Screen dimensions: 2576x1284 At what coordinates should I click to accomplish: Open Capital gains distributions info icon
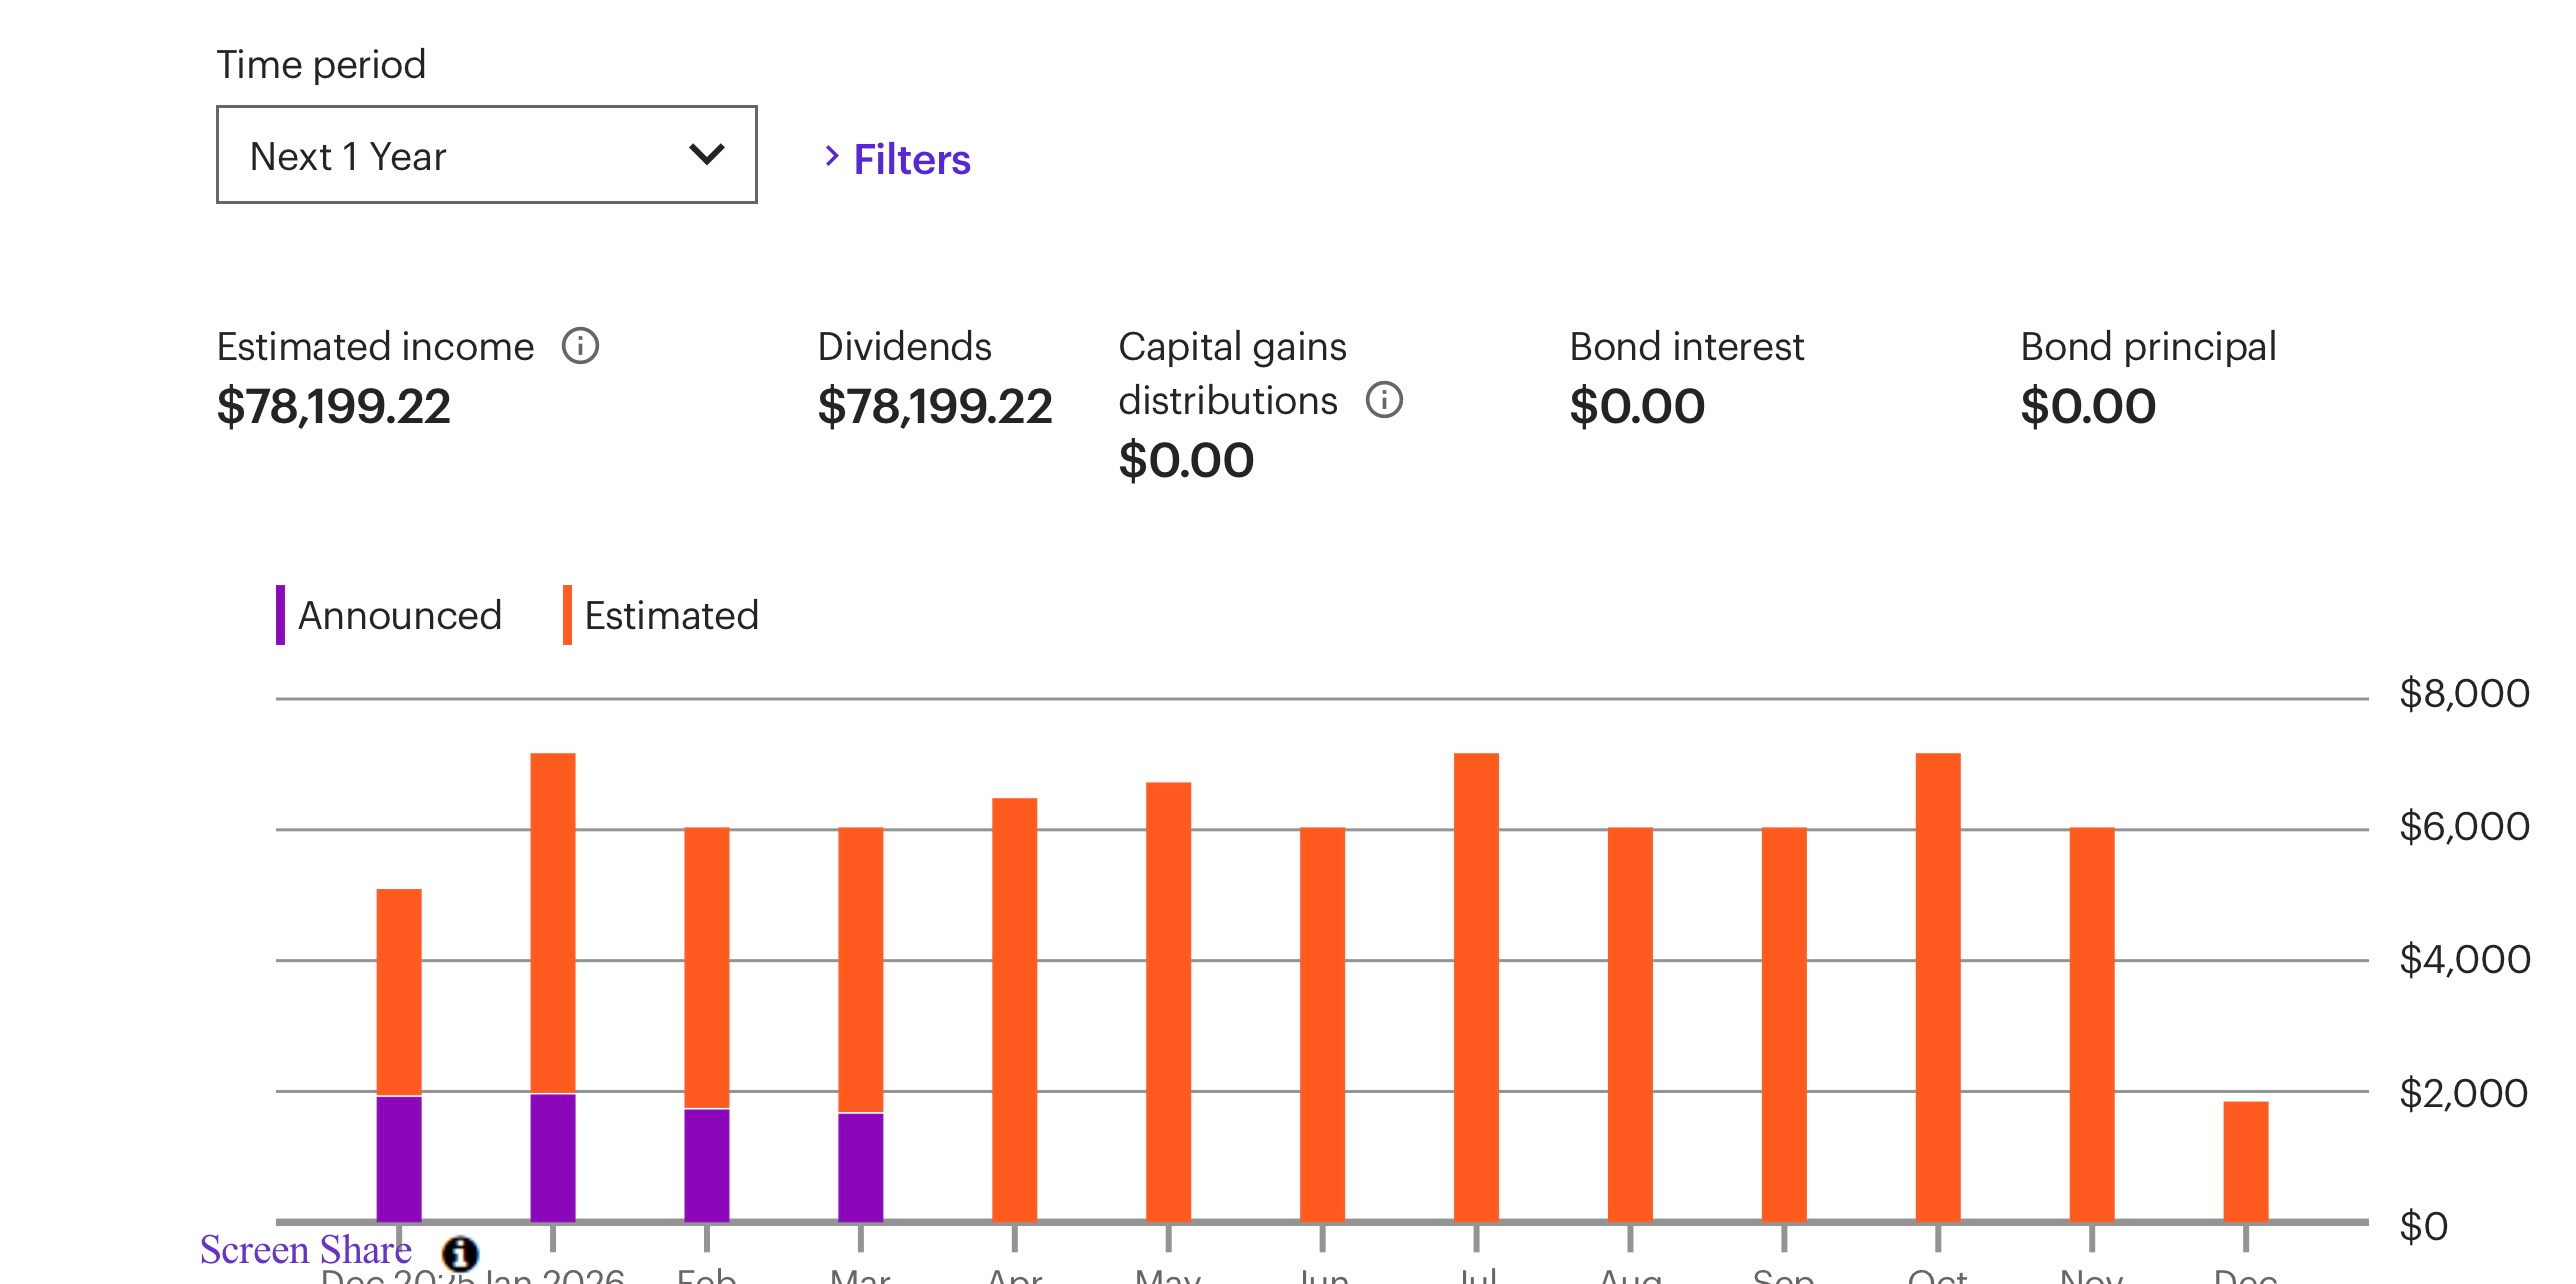(1384, 400)
